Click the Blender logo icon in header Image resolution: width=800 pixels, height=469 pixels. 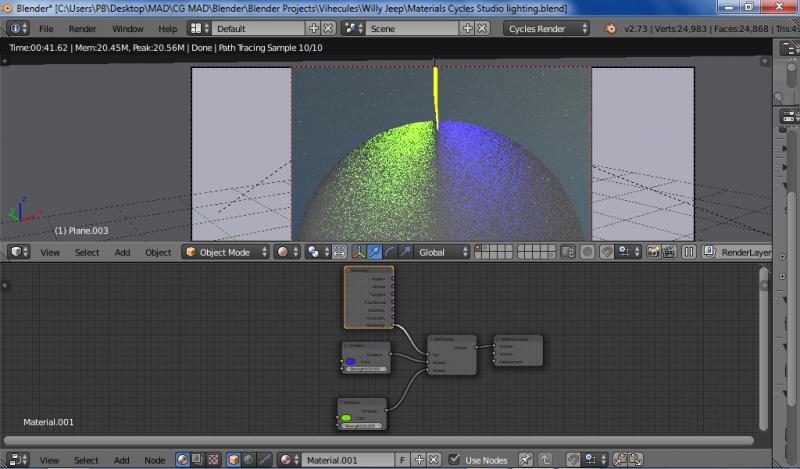tap(609, 29)
